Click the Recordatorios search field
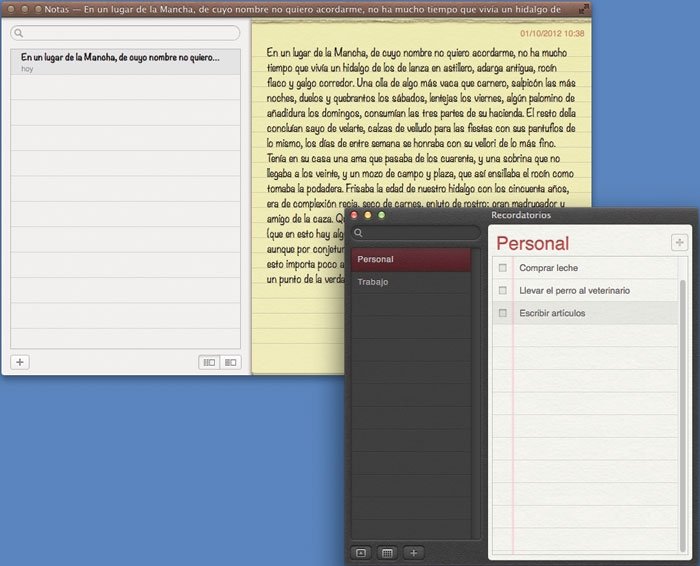The width and height of the screenshot is (700, 566). pyautogui.click(x=416, y=233)
